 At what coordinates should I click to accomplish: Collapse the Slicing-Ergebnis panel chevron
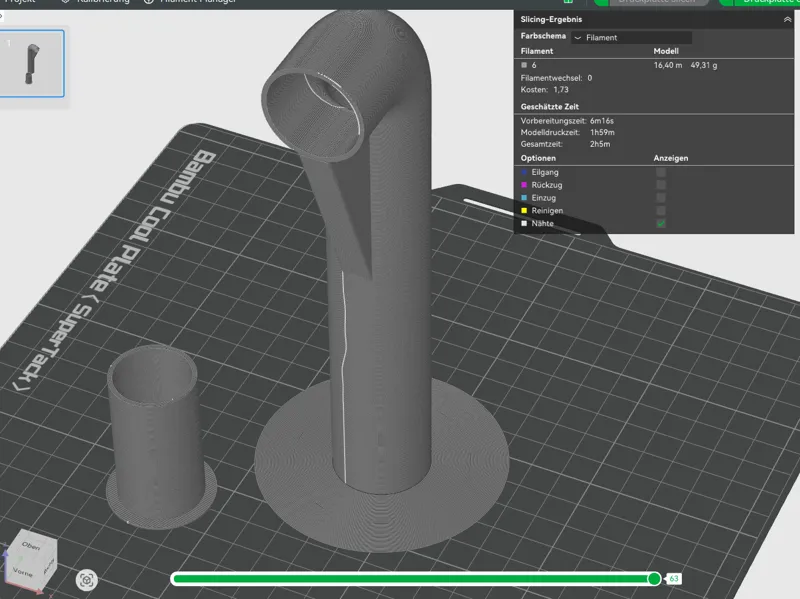pyautogui.click(x=787, y=19)
